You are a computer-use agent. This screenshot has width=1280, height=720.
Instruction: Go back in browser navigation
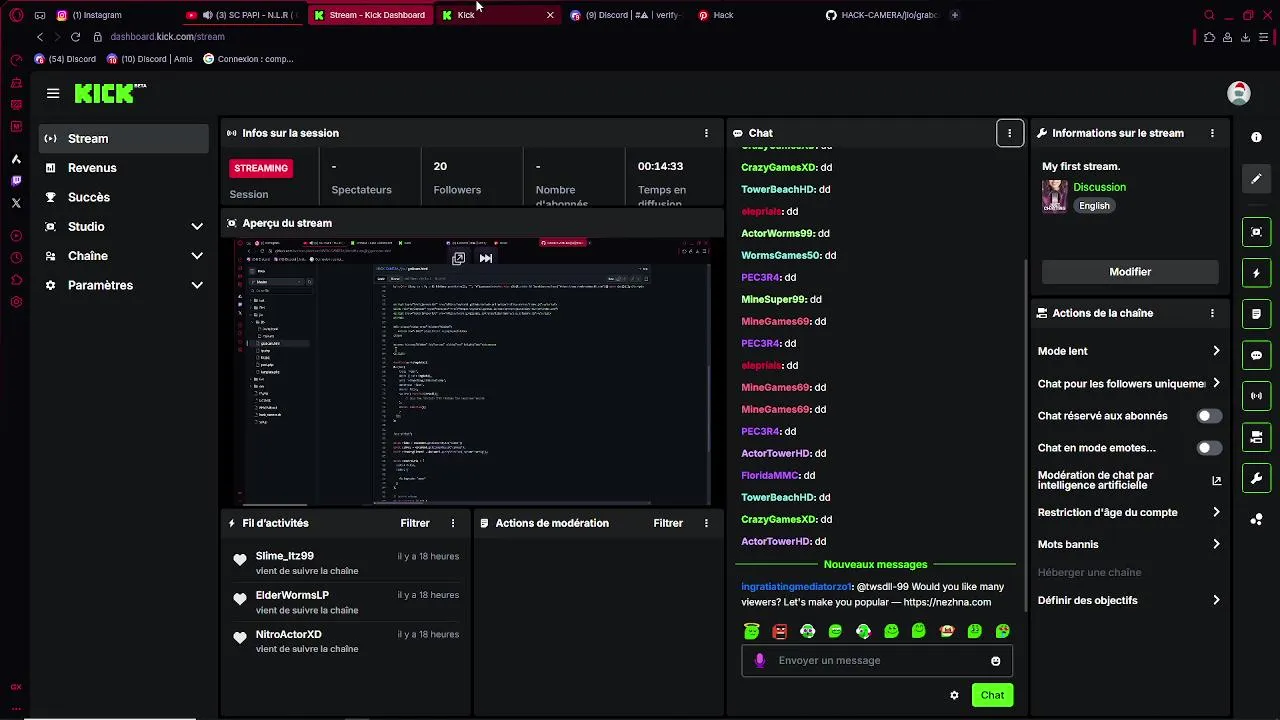[x=40, y=37]
